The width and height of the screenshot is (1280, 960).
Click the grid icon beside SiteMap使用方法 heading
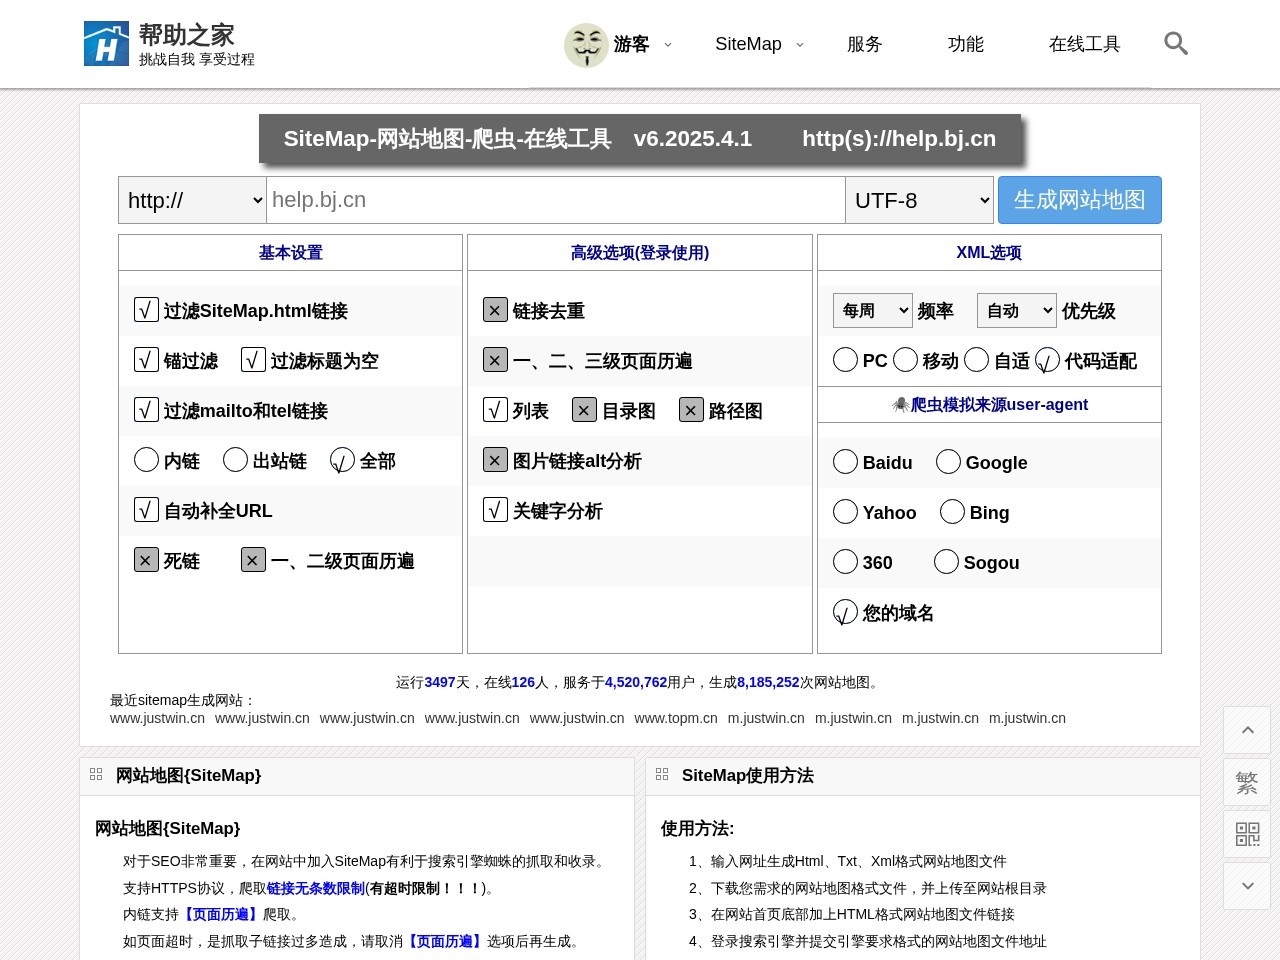[x=662, y=774]
